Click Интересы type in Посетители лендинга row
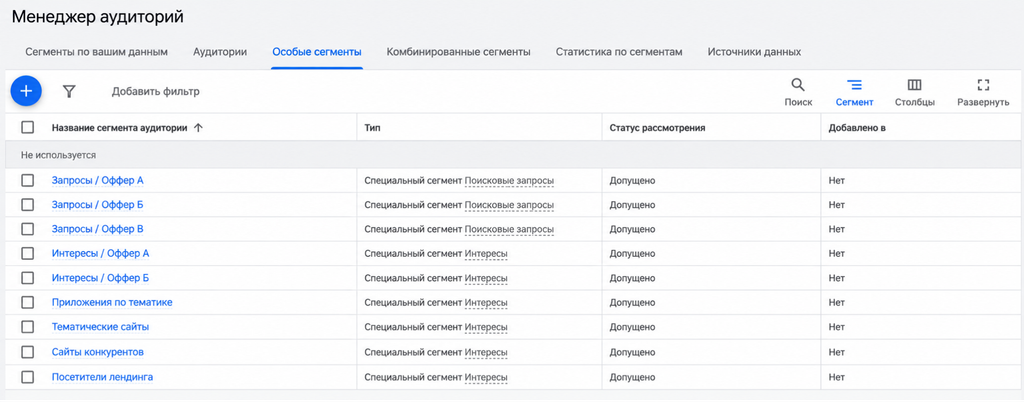The image size is (1024, 402). pyautogui.click(x=486, y=377)
